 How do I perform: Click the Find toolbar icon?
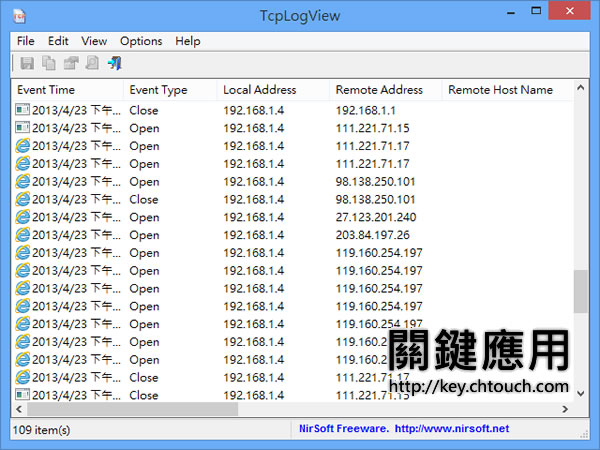[92, 64]
